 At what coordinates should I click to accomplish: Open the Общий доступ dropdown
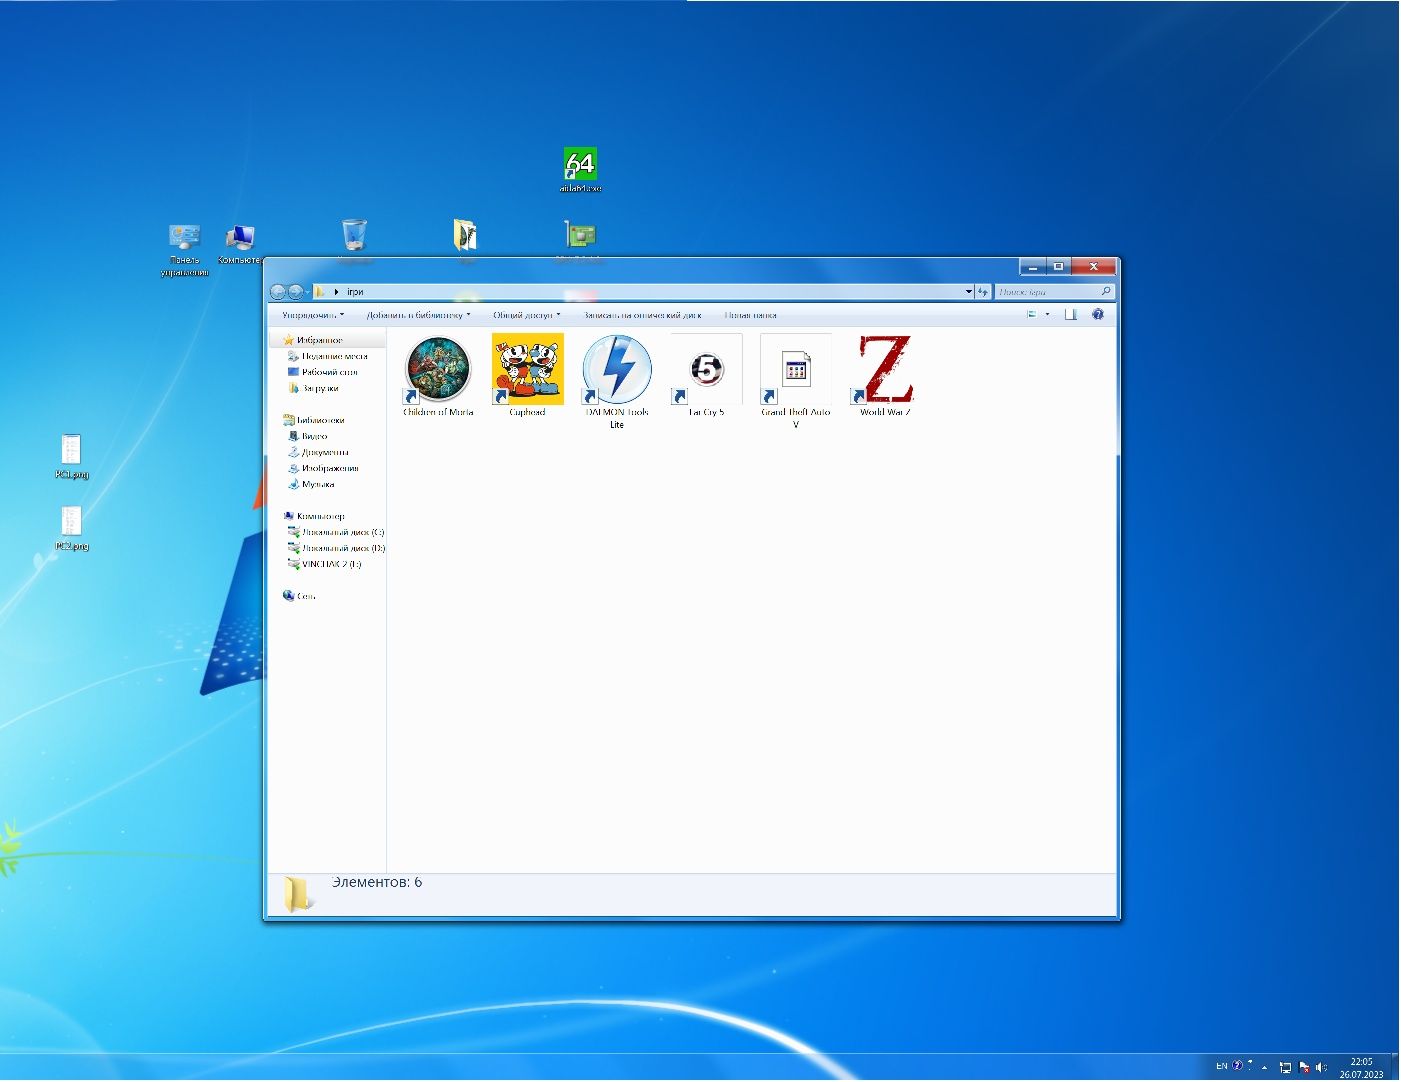point(526,315)
